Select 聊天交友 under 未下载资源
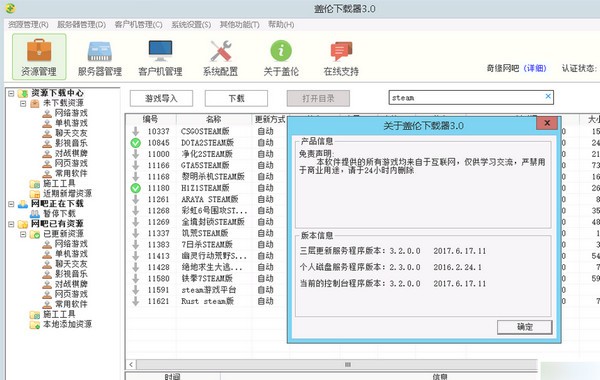The image size is (600, 380). coord(71,133)
